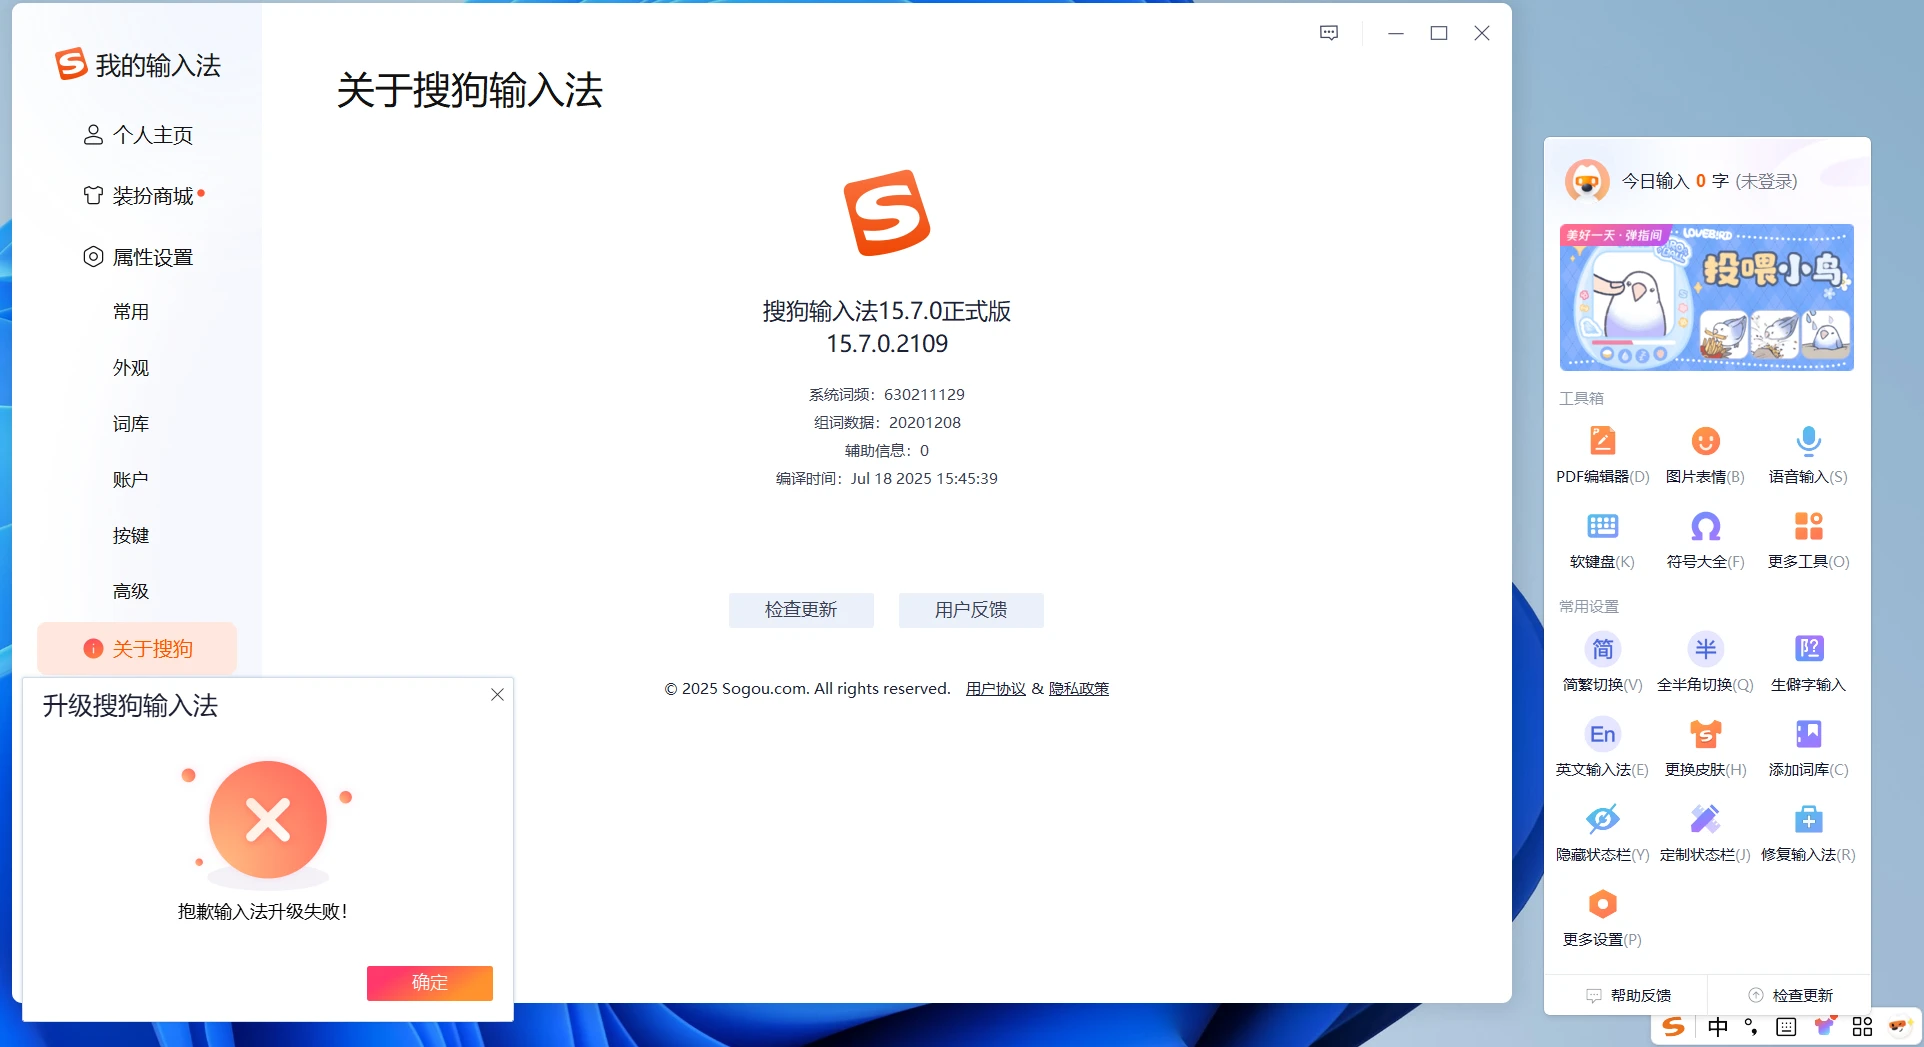
Task: Go to 词库 settings page
Action: (x=131, y=424)
